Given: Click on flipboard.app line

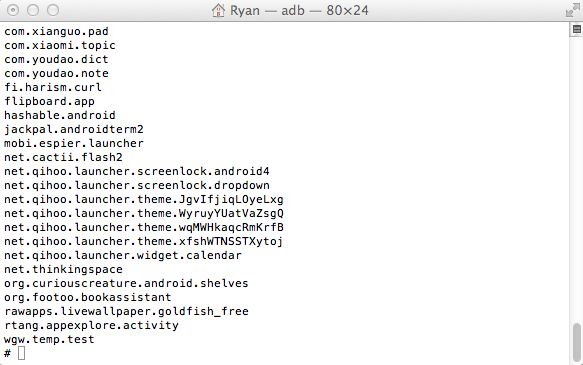Looking at the screenshot, I should coord(49,101).
